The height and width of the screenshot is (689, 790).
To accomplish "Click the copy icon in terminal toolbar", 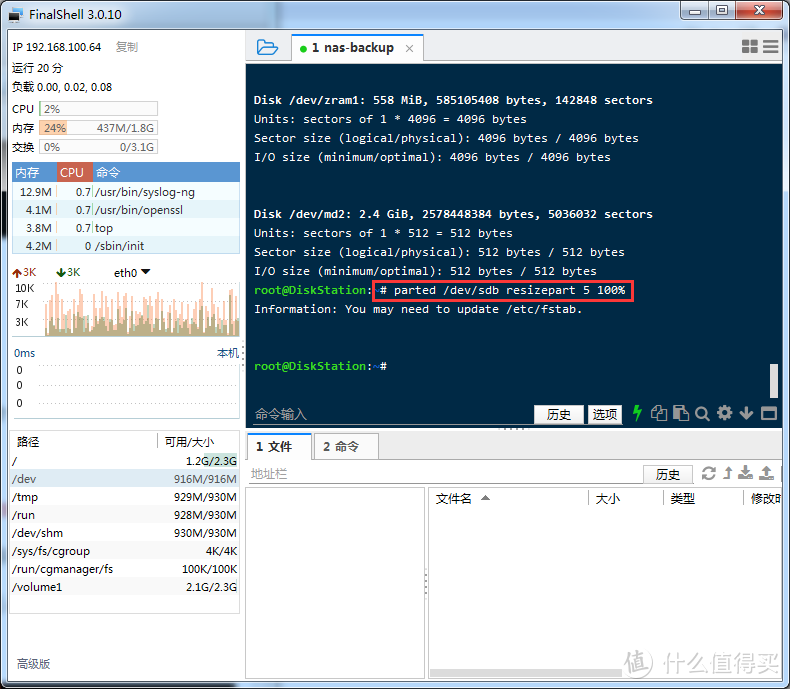I will pos(659,414).
